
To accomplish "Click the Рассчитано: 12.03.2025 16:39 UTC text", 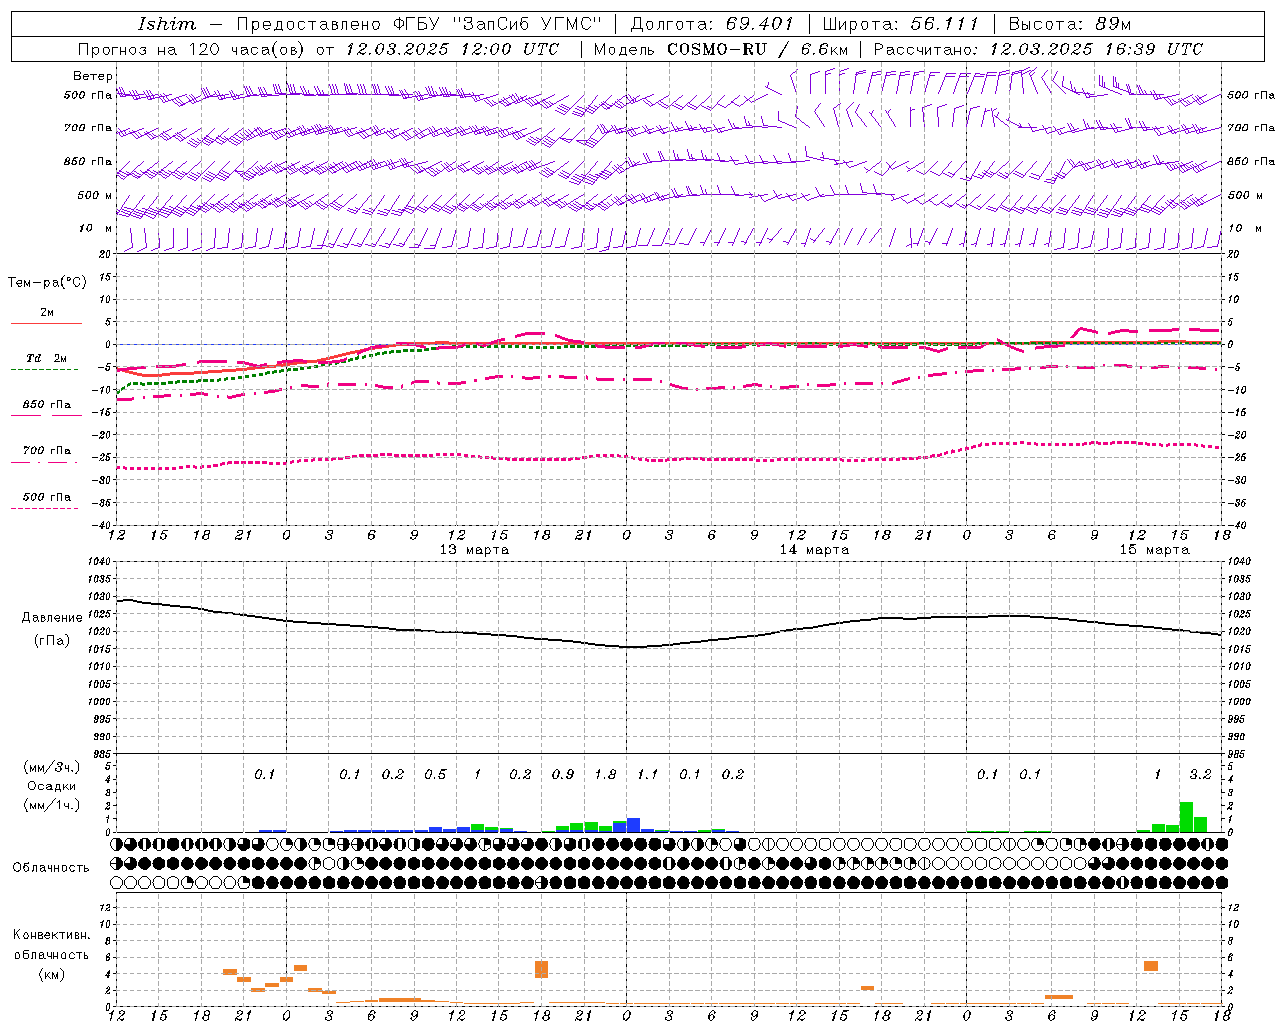I will pyautogui.click(x=1038, y=49).
